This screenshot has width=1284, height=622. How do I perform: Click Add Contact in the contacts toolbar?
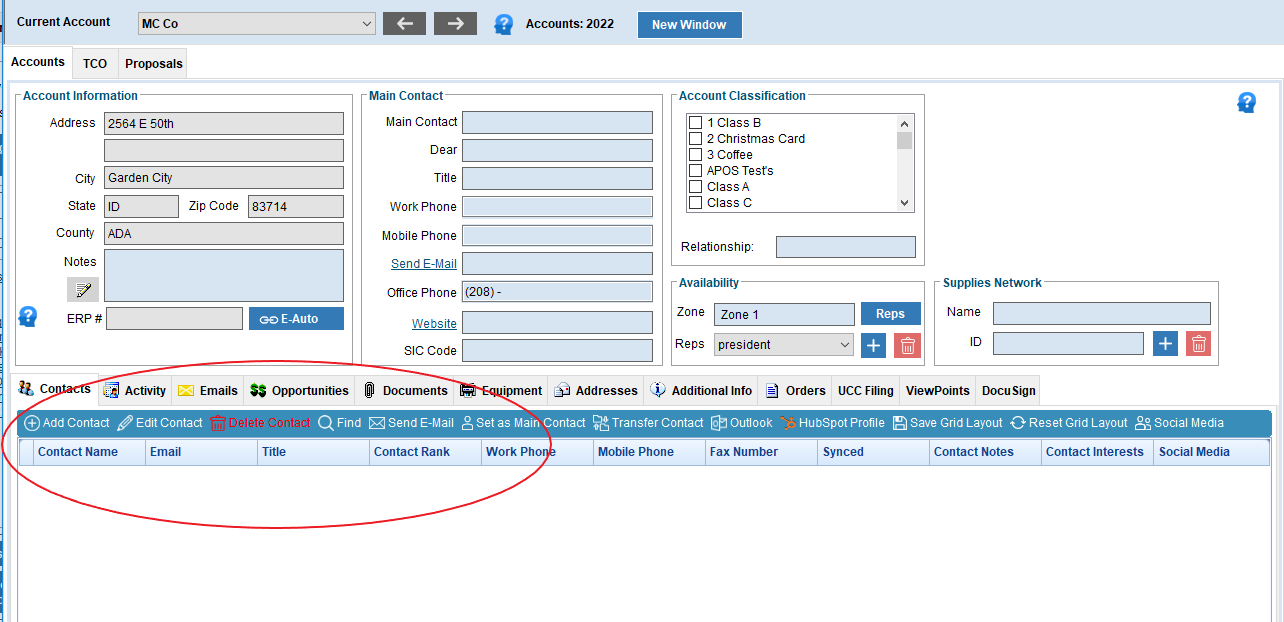[x=67, y=423]
